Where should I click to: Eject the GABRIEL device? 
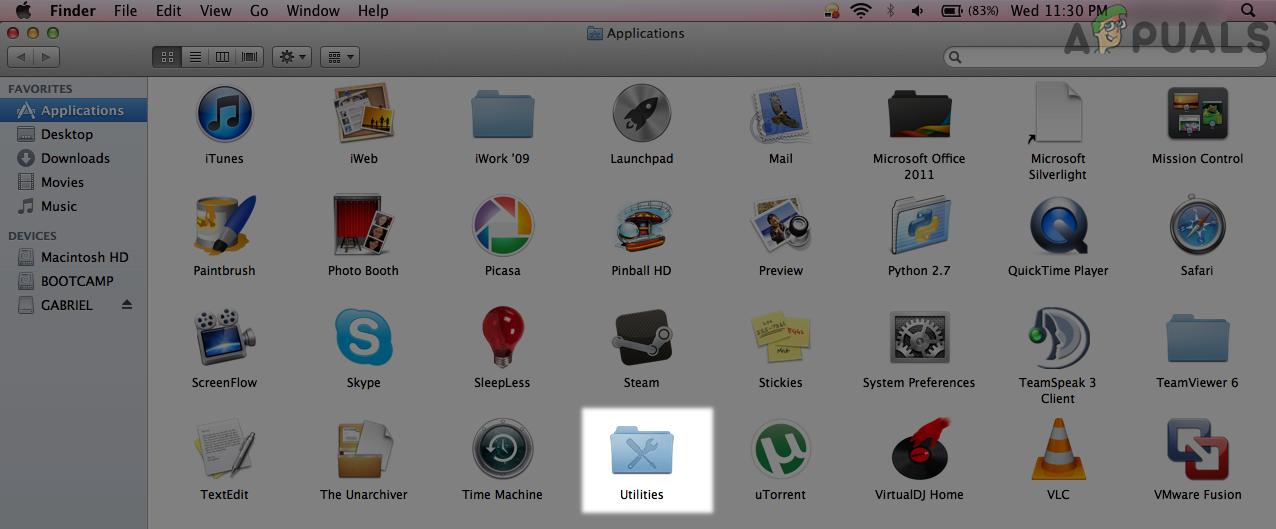(x=127, y=305)
